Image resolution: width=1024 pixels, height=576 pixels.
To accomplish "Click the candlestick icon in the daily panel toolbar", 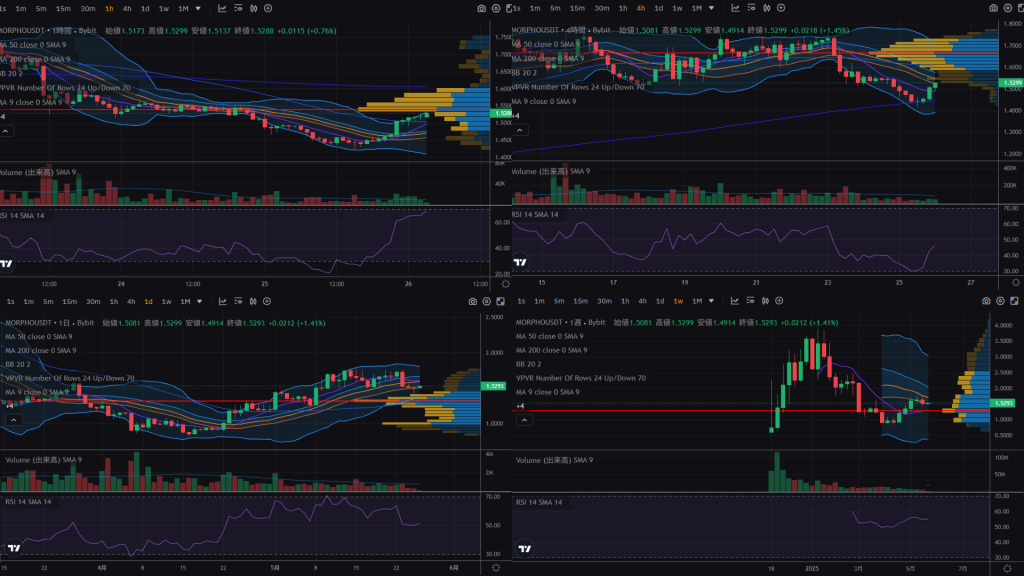I will click(x=253, y=301).
